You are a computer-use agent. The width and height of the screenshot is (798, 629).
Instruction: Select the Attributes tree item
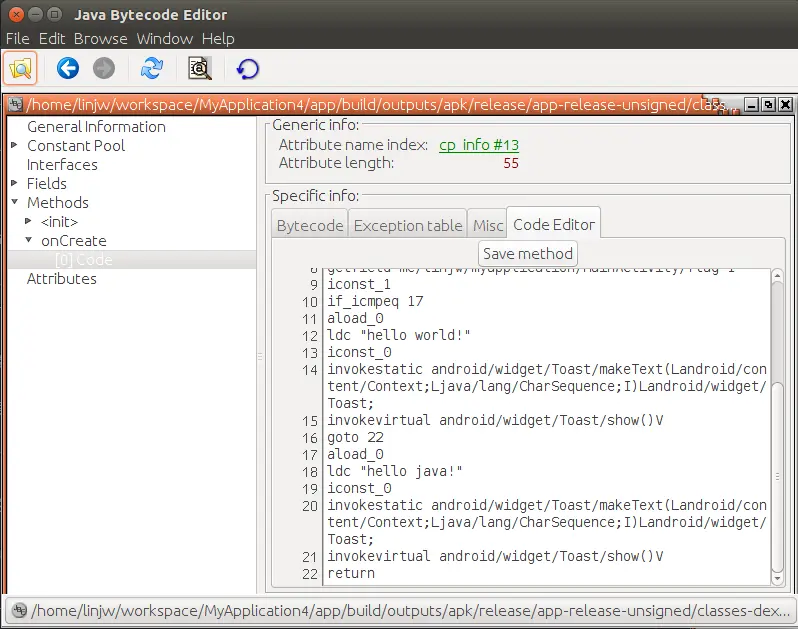[62, 278]
